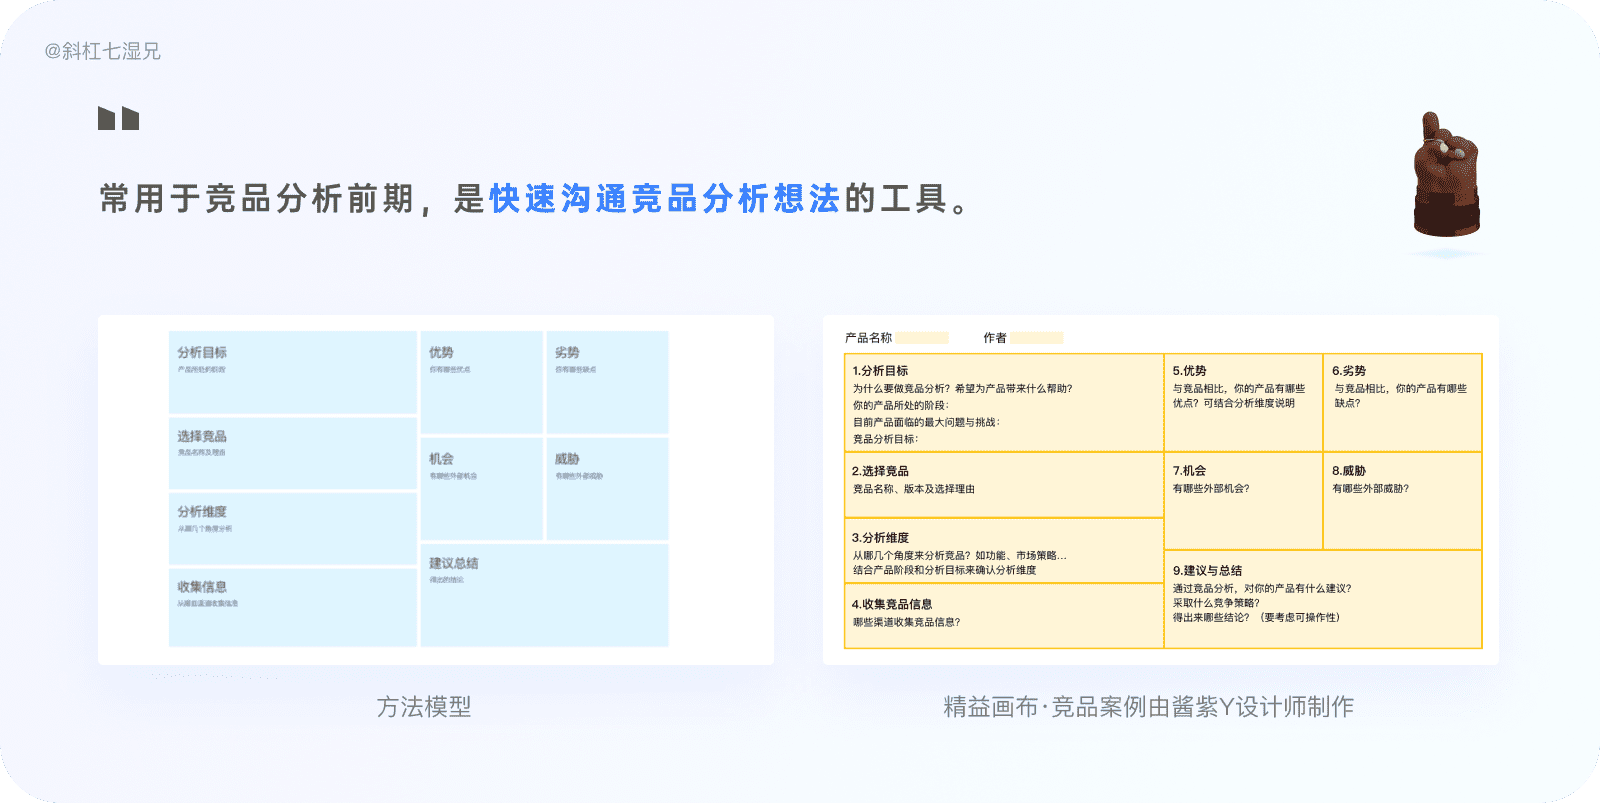Click the 作者 yellow input field
The image size is (1600, 803).
tap(1036, 338)
